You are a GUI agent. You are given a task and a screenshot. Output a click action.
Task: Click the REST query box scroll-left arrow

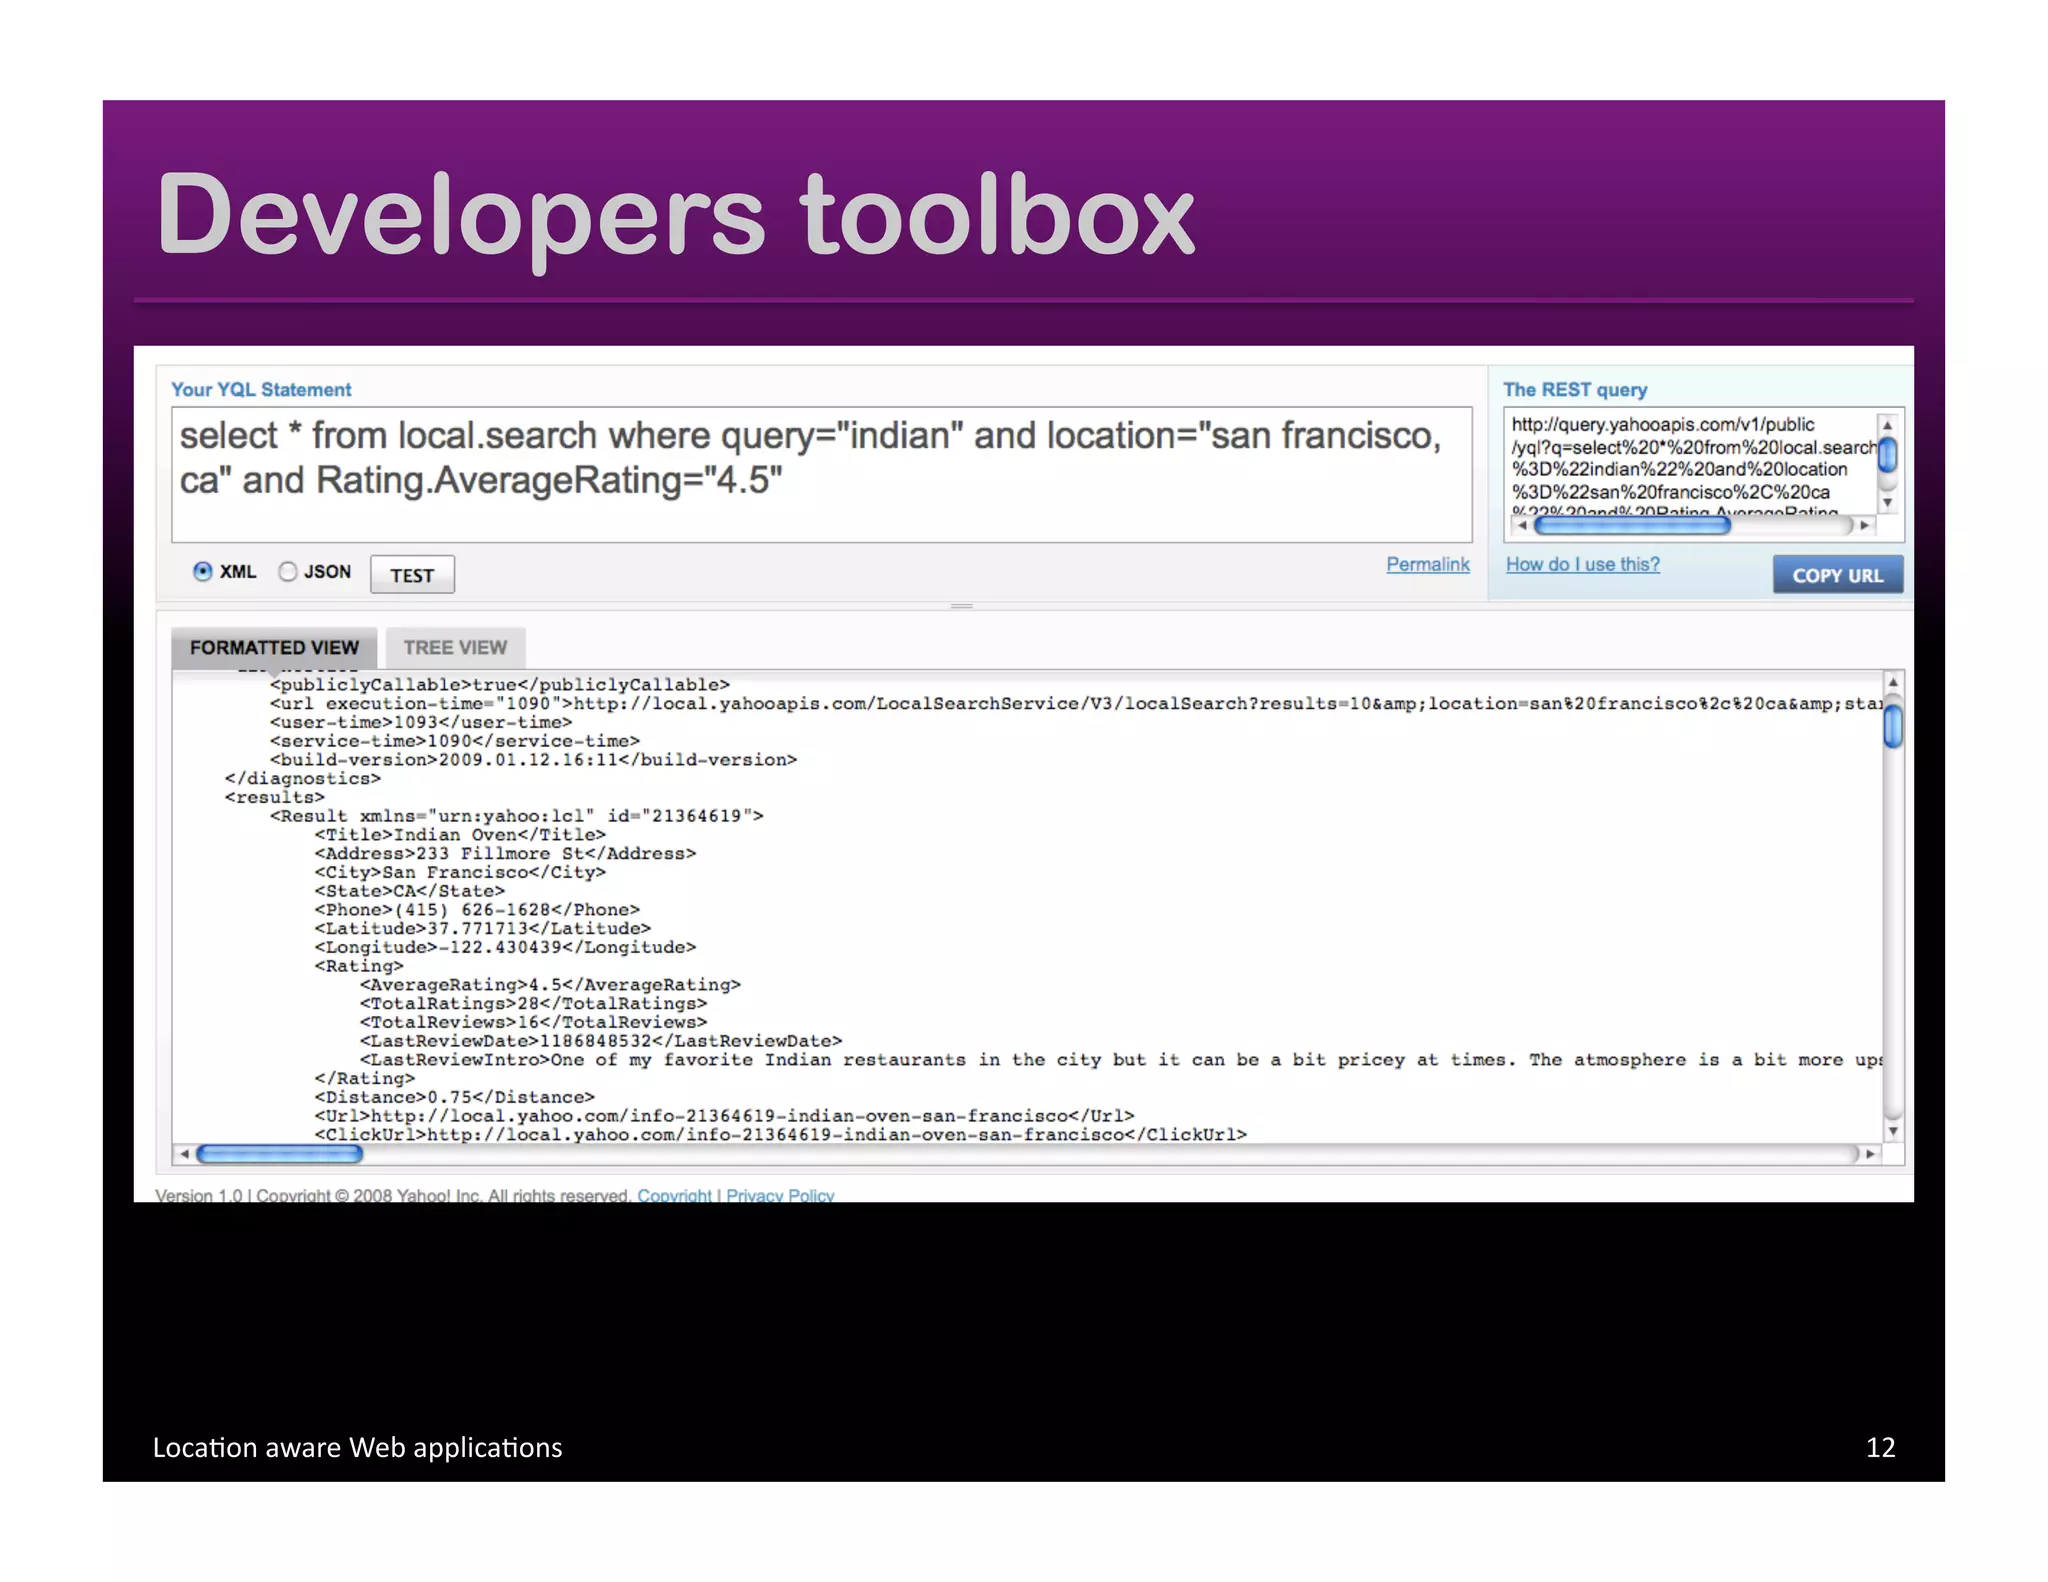pos(1521,525)
